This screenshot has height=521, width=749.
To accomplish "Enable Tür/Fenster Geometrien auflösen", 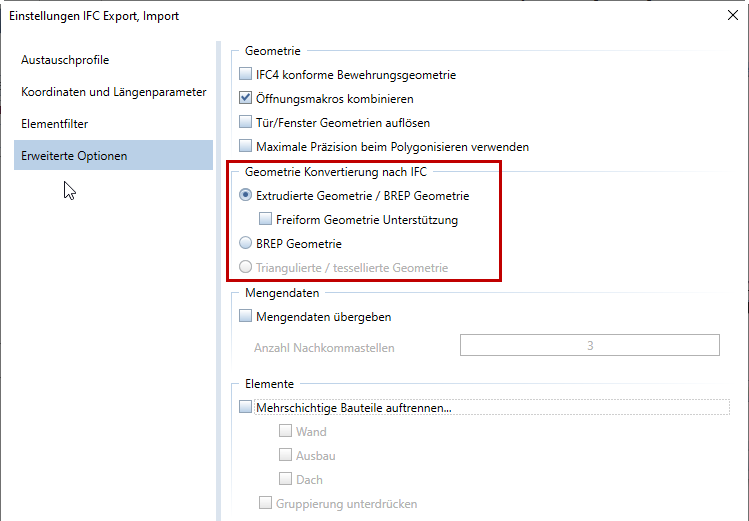I will (x=246, y=122).
